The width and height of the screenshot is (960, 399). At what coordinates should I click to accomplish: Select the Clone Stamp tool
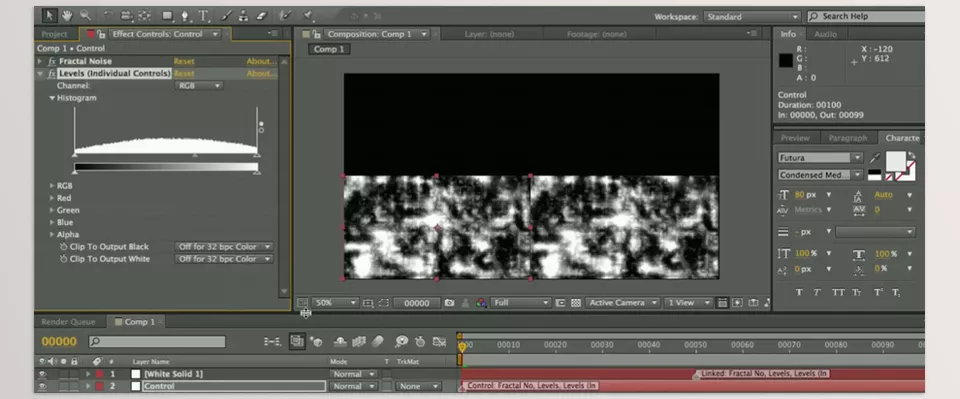[244, 15]
